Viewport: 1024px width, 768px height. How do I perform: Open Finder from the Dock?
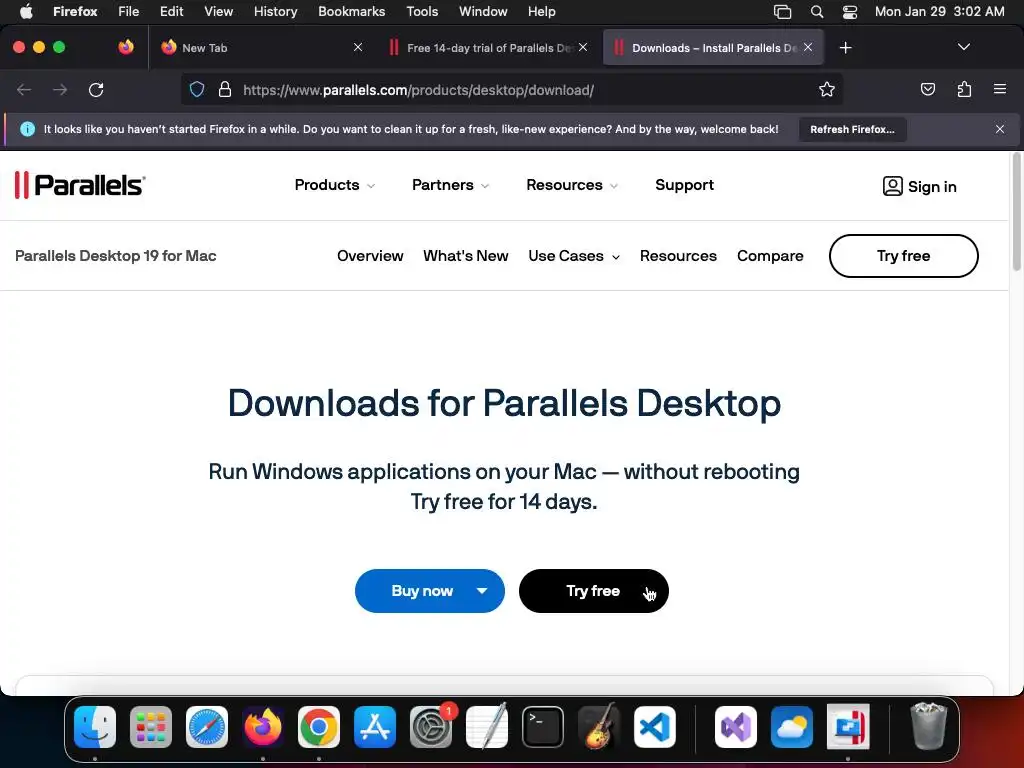click(x=95, y=726)
